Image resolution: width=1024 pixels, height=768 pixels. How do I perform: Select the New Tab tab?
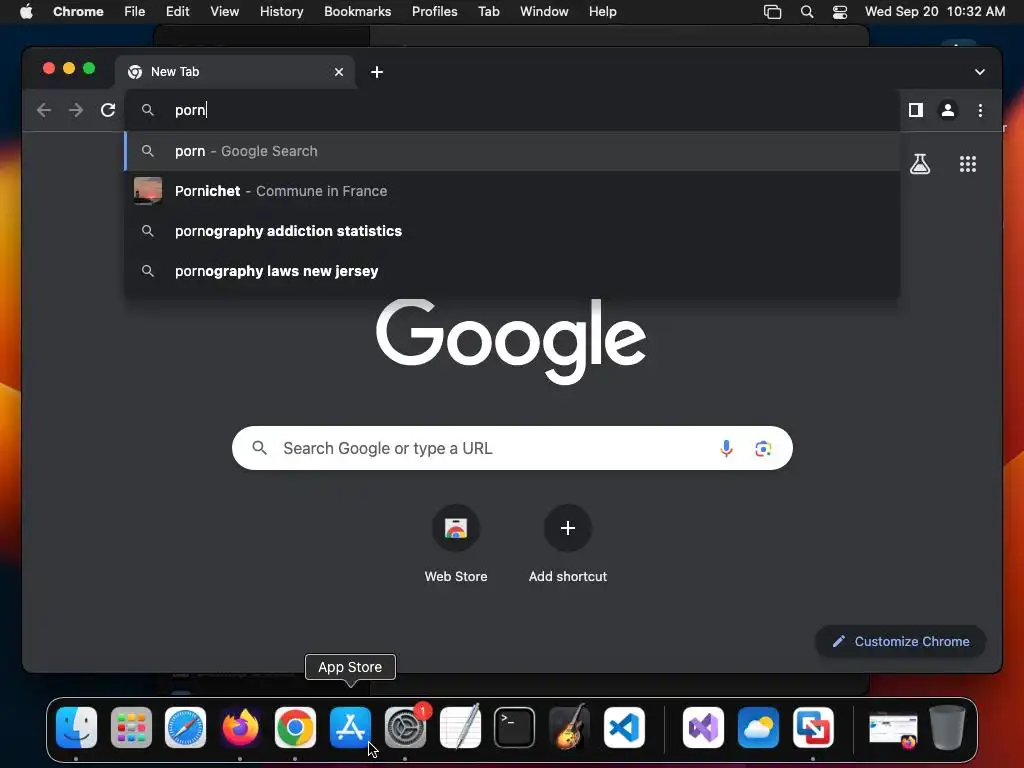(x=235, y=72)
